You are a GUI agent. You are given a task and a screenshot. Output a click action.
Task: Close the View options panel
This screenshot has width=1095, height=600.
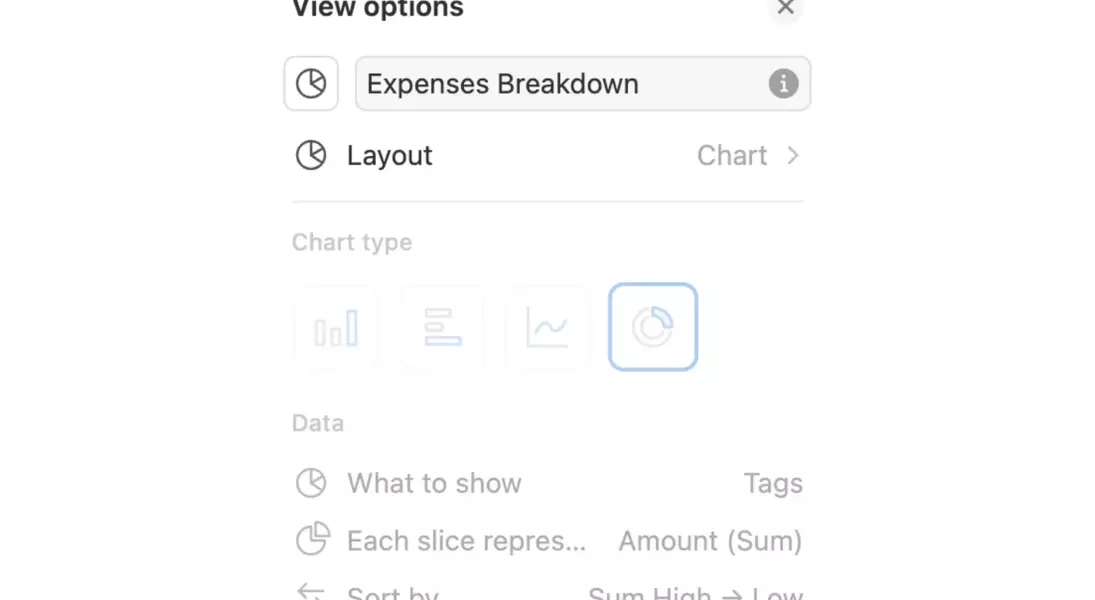click(x=786, y=8)
